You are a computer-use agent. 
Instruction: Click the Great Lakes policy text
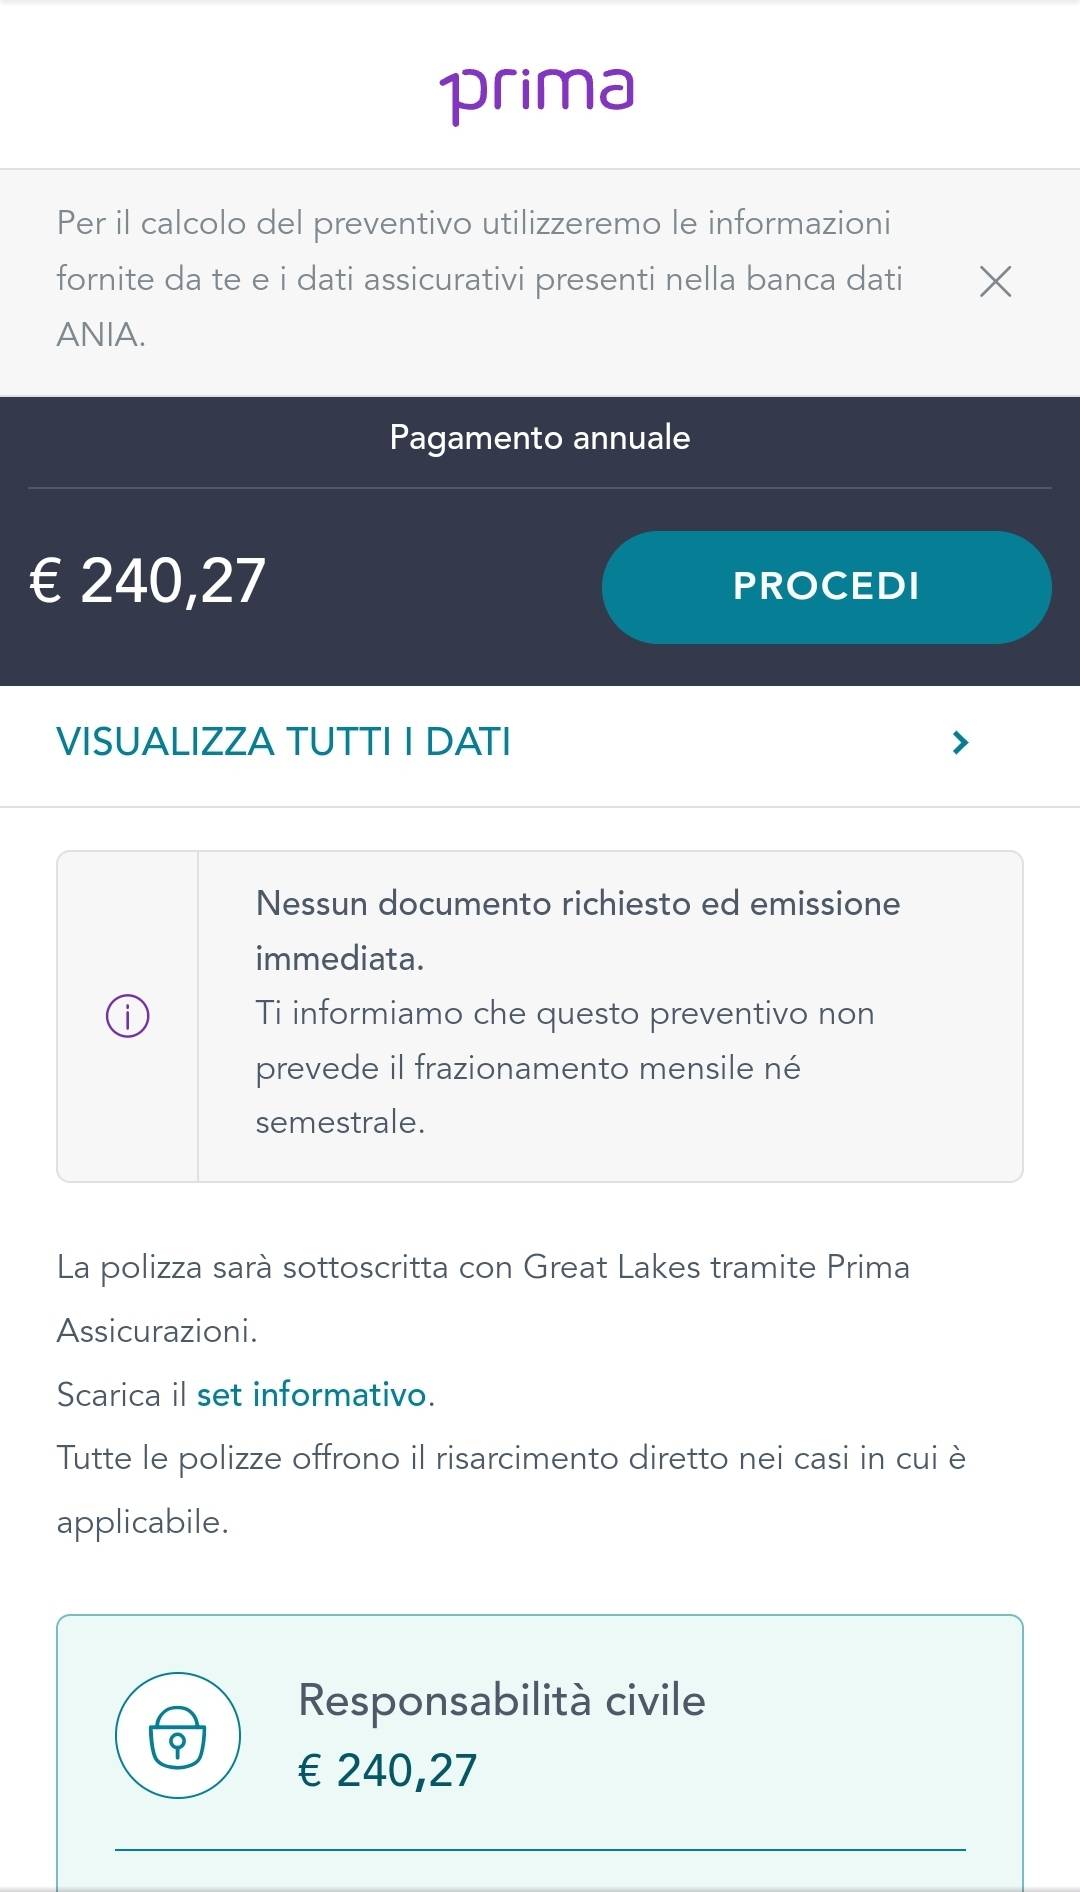[x=483, y=1298]
